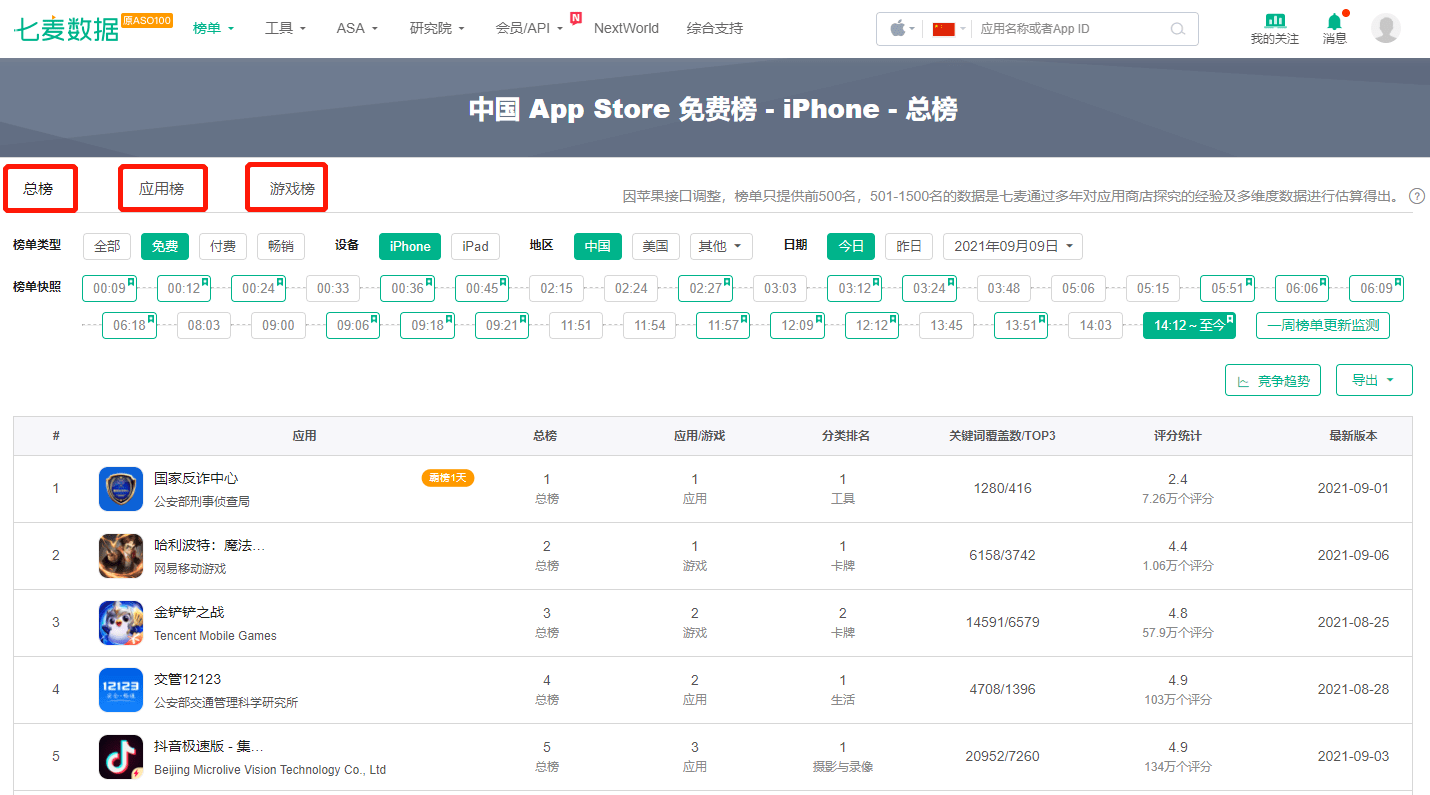1430x795 pixels.
Task: Open NextWorld menu item
Action: [626, 28]
